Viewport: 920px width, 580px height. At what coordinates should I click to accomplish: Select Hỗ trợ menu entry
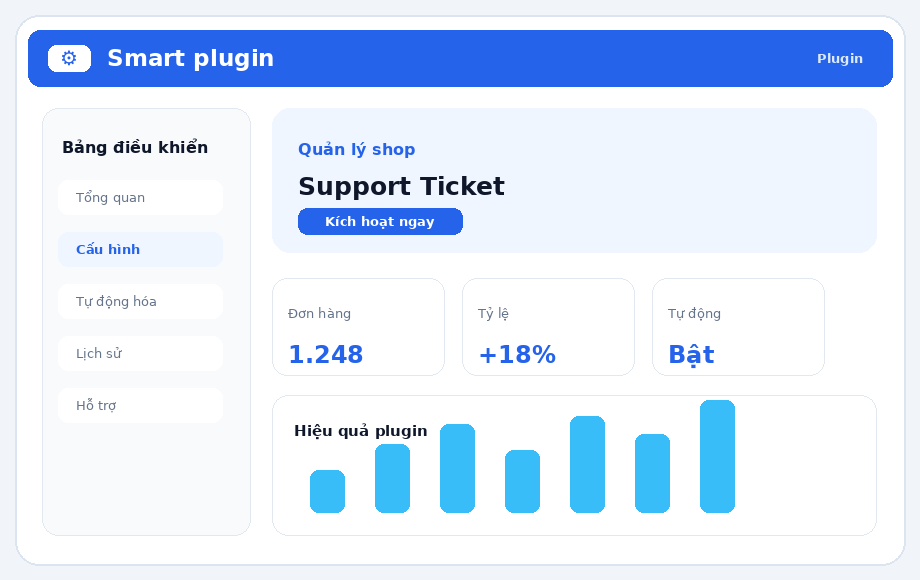[x=140, y=405]
